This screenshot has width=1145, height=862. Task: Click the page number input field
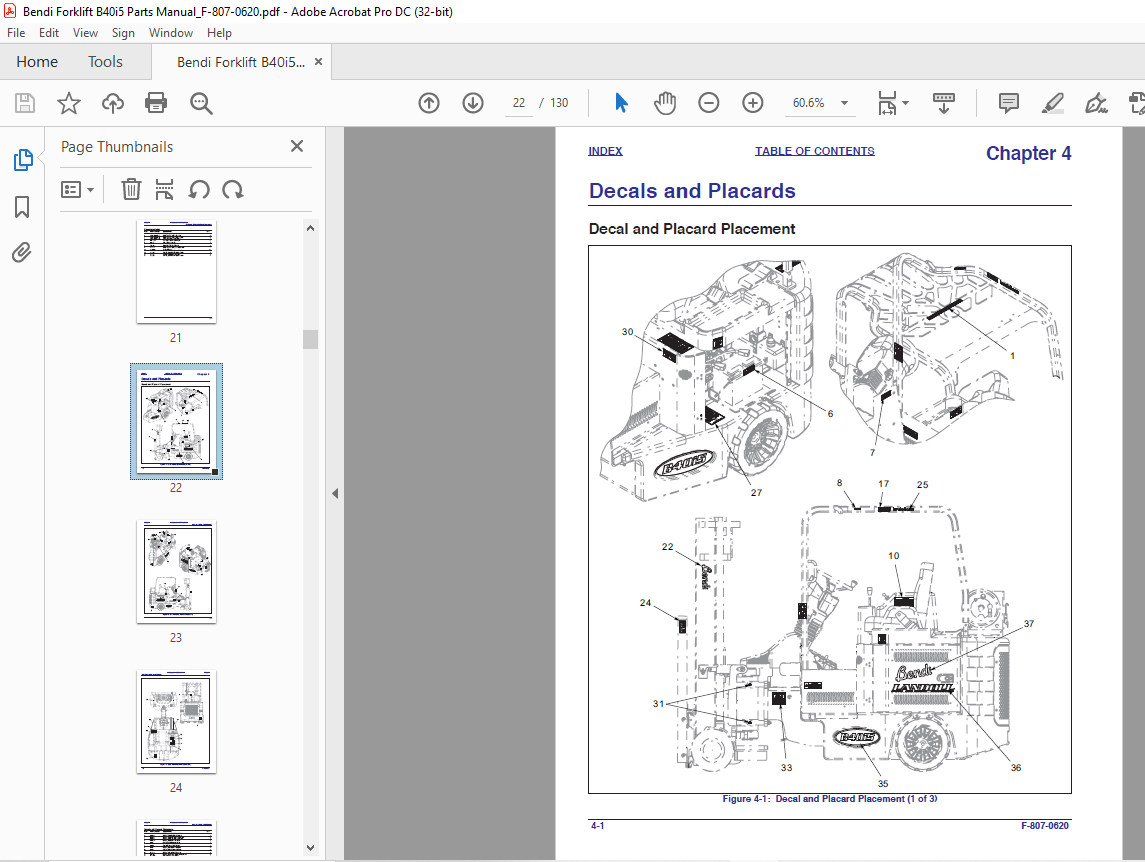(x=518, y=103)
